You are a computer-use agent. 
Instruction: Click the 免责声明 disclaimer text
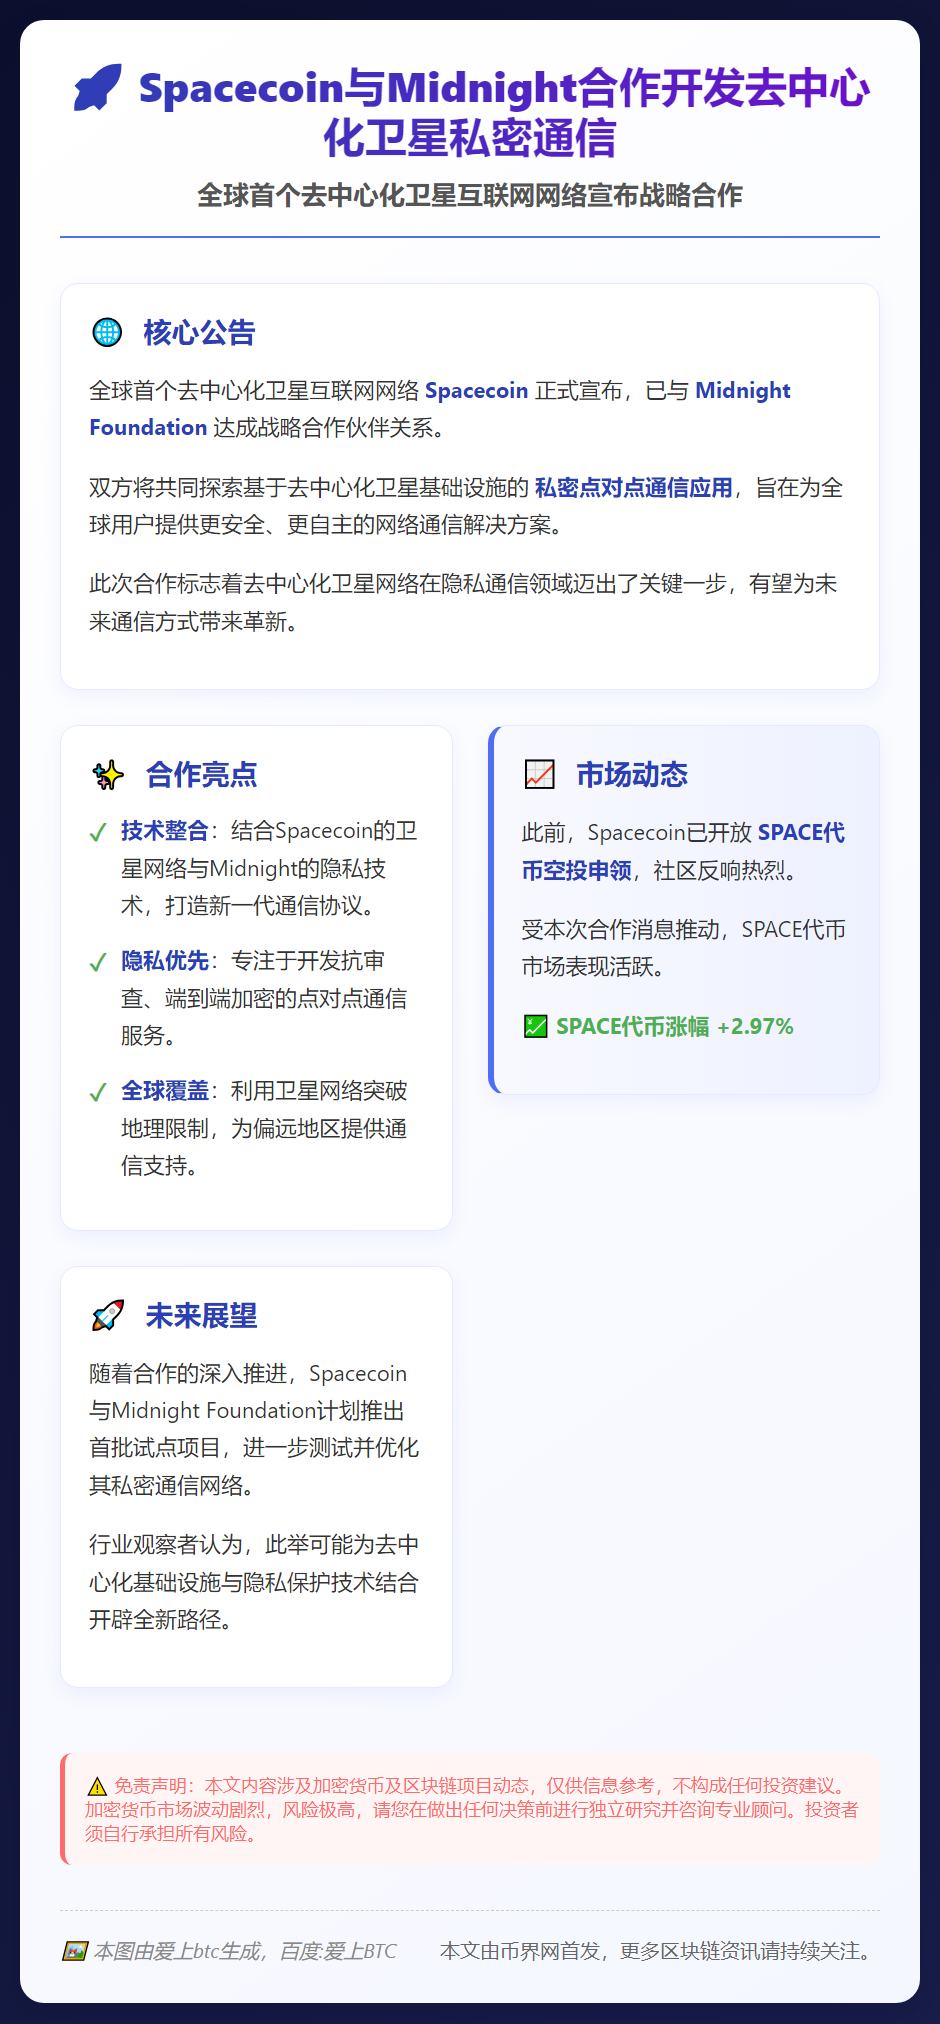[x=471, y=1809]
